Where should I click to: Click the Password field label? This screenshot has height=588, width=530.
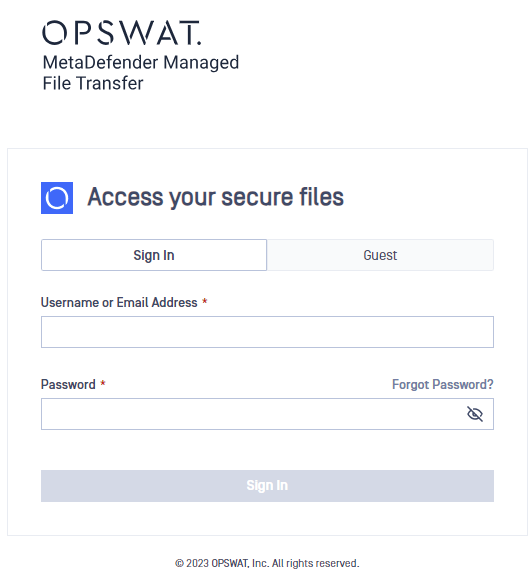tap(68, 384)
